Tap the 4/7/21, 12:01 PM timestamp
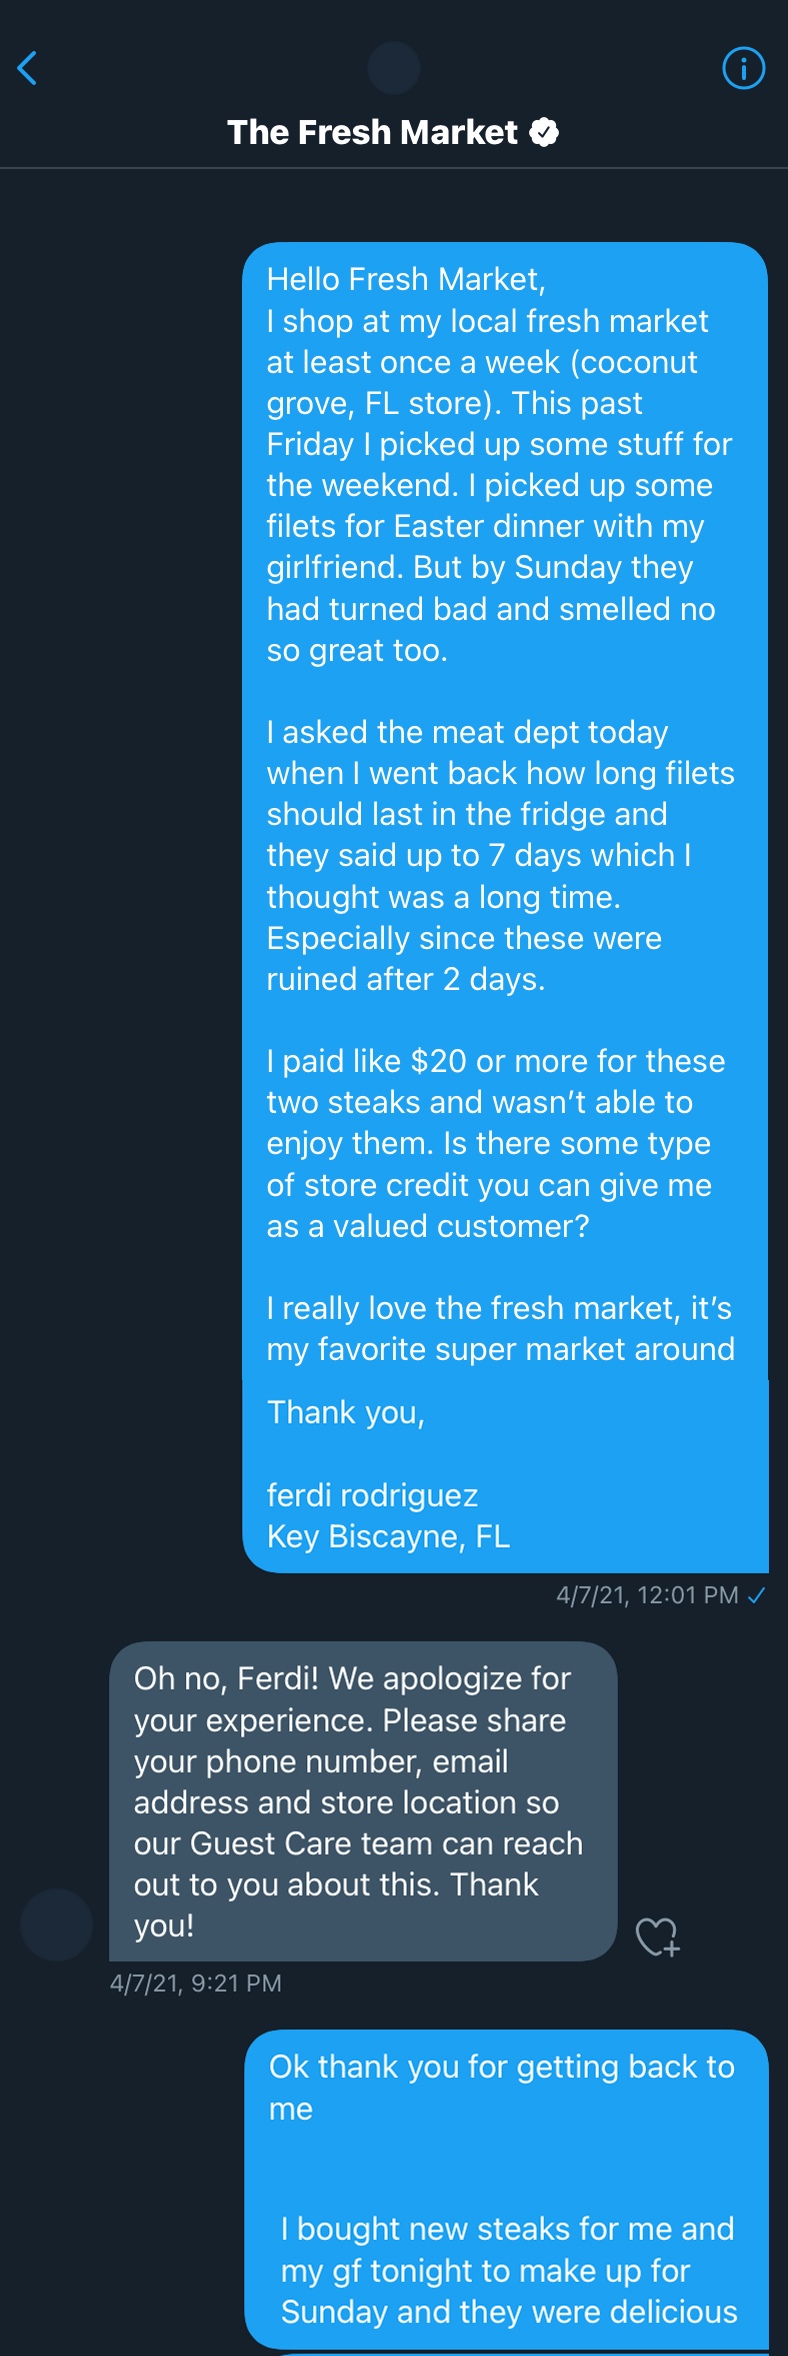The image size is (788, 2356). [647, 1595]
